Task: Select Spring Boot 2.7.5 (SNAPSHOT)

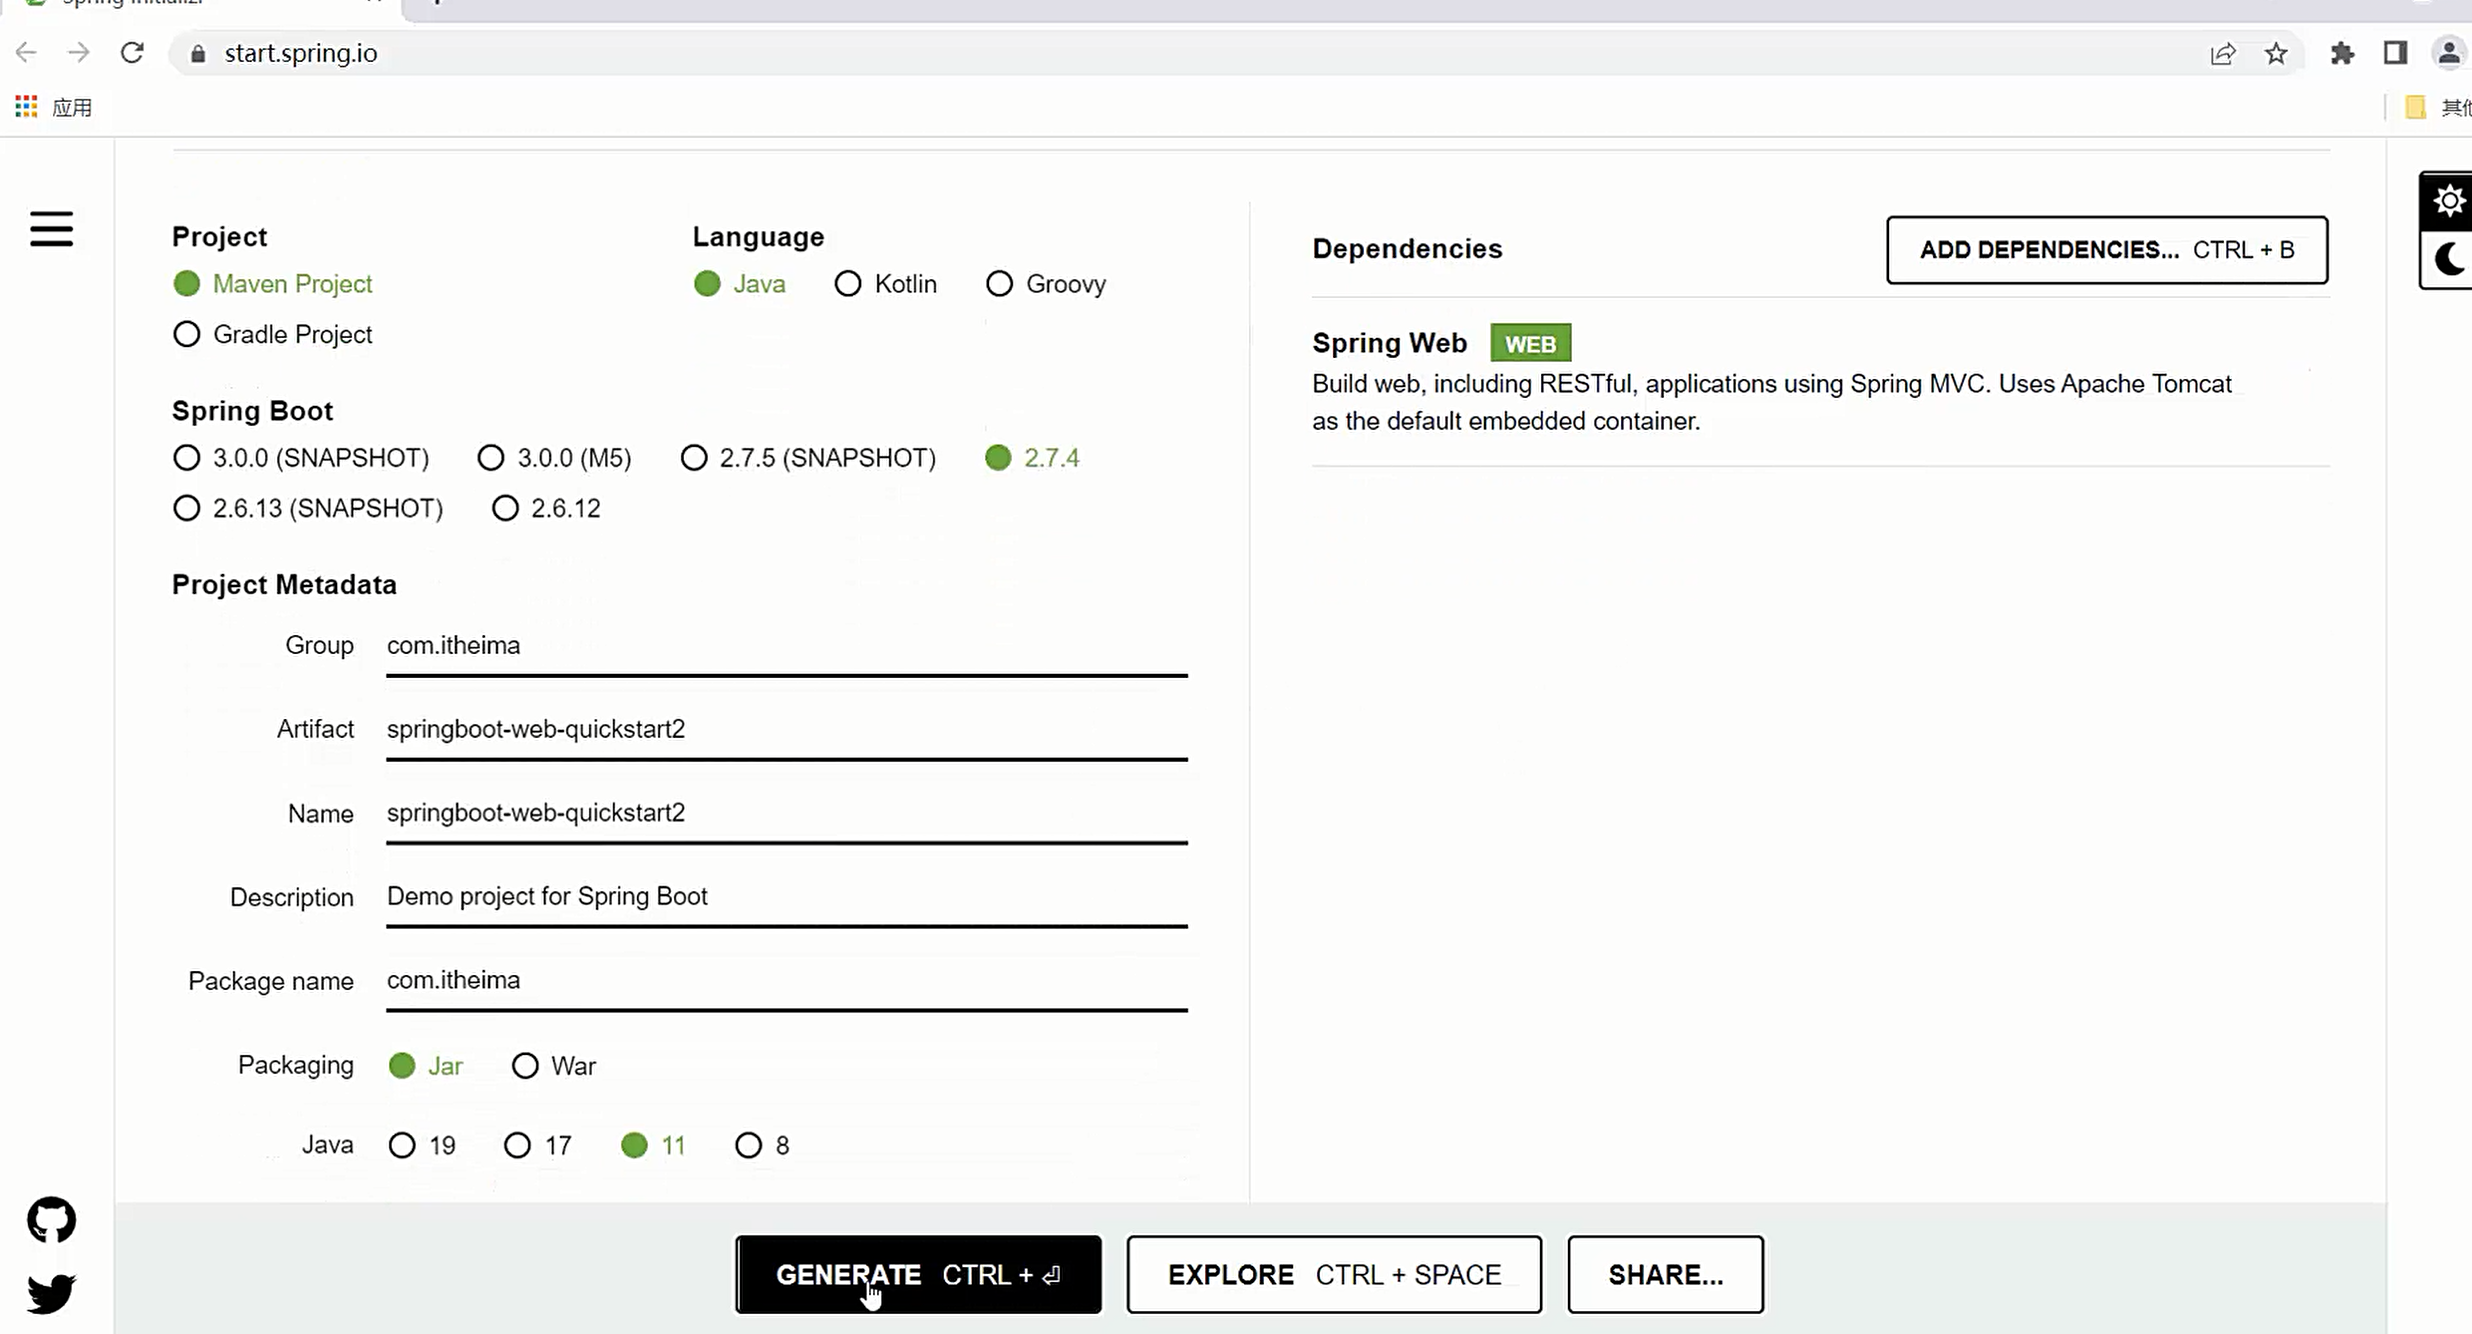Action: 808,458
